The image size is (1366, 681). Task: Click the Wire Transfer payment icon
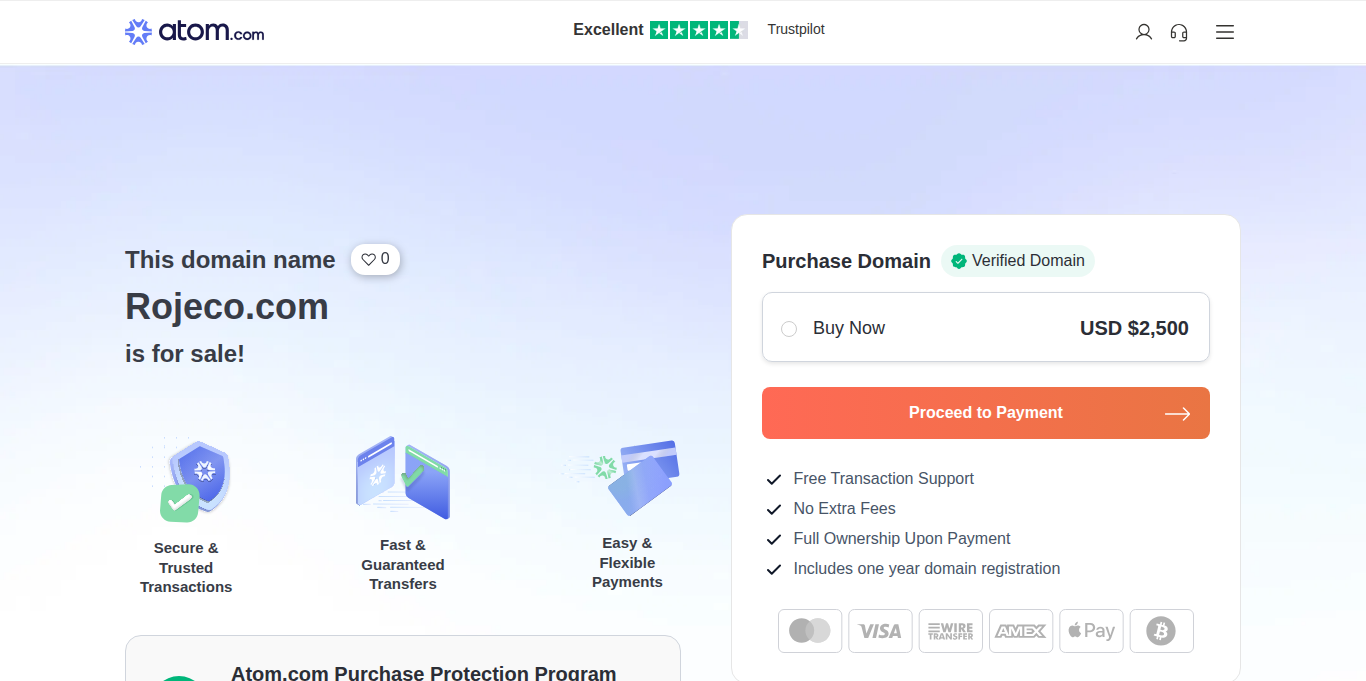[950, 631]
